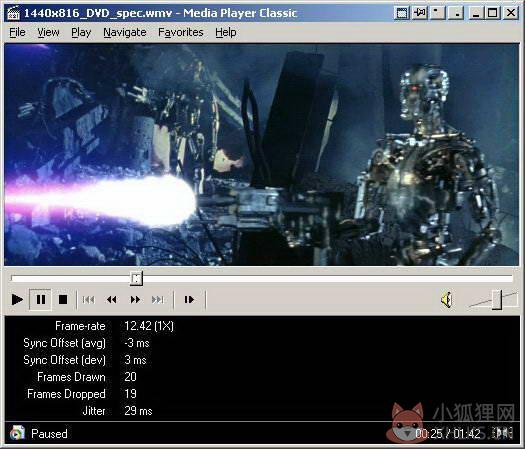
Task: Click the Jitter value 29 ms
Action: [138, 411]
